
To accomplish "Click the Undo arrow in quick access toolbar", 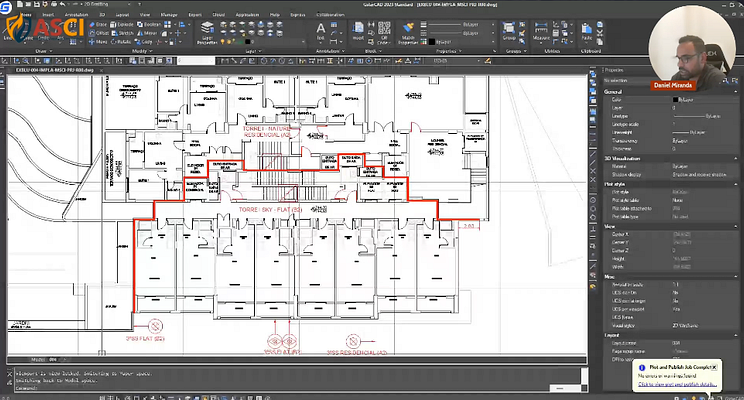I will [x=63, y=4].
